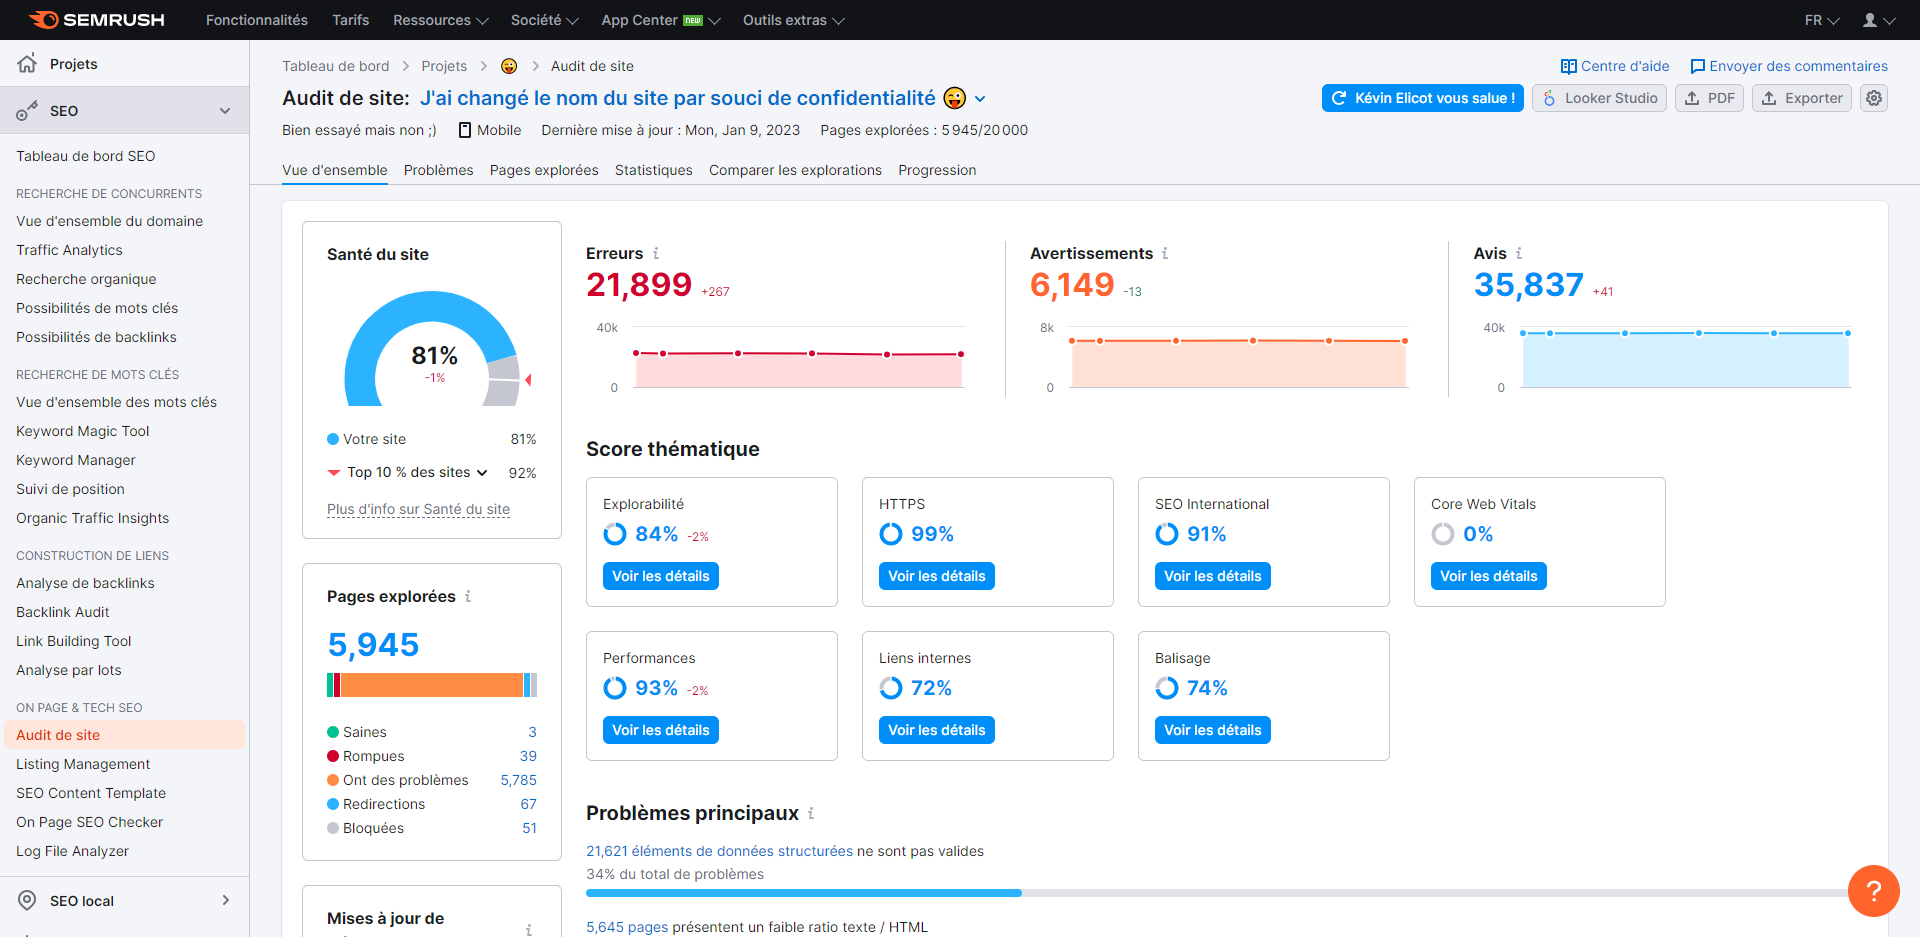Open audit settings via the gear icon
1920x937 pixels.
[1874, 98]
